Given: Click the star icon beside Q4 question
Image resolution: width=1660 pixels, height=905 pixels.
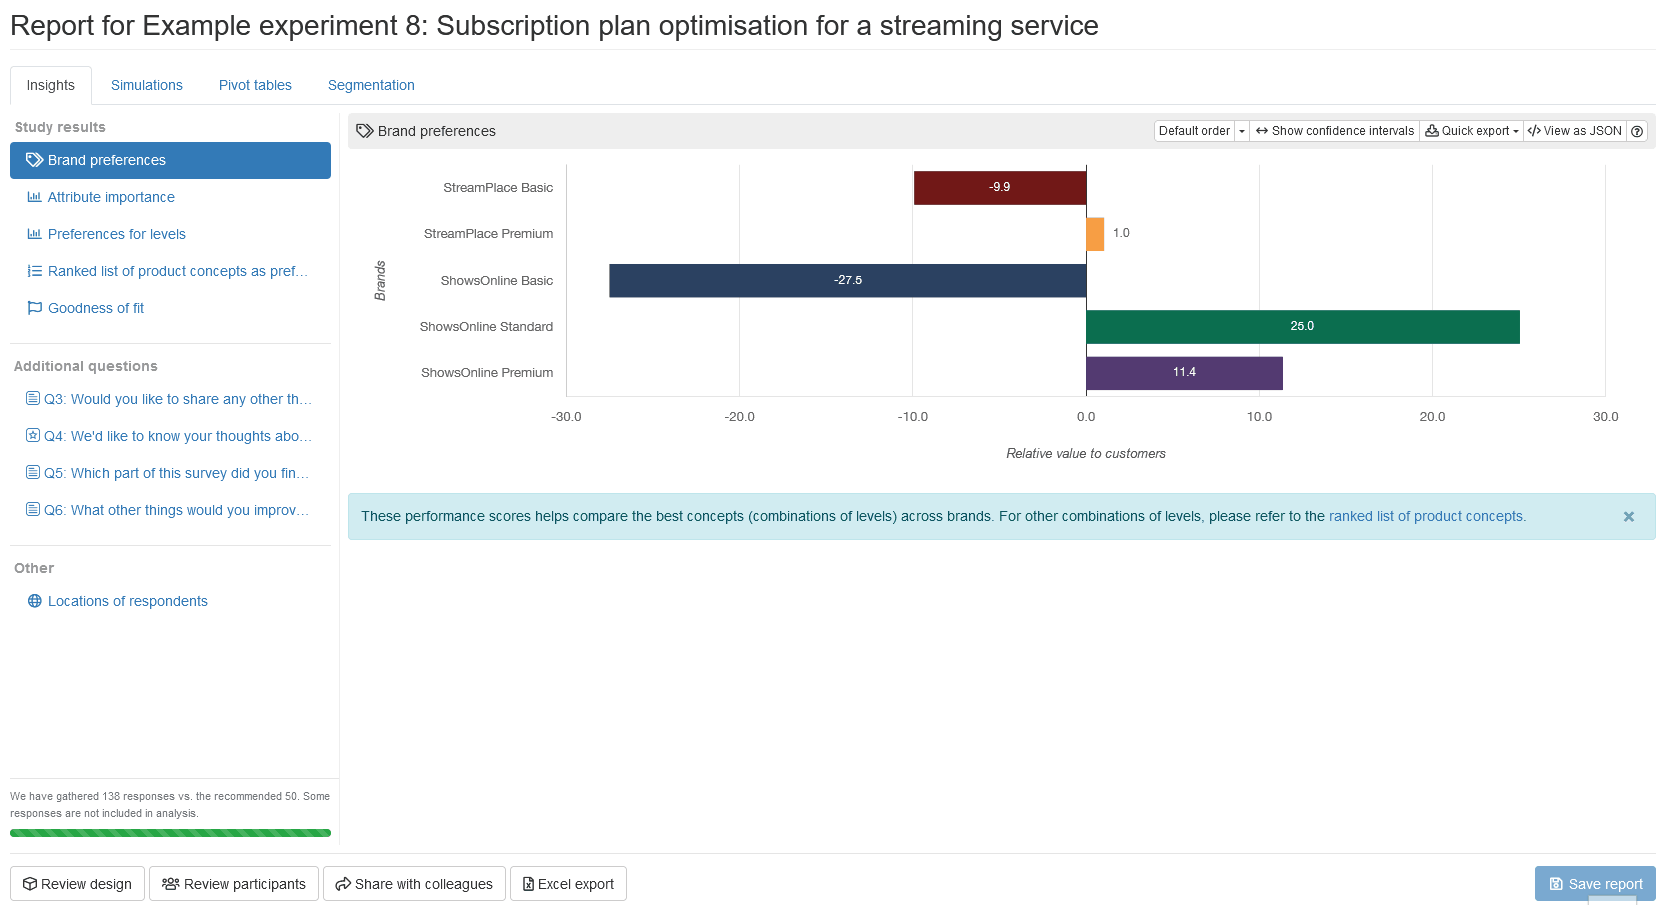Looking at the screenshot, I should tap(32, 436).
